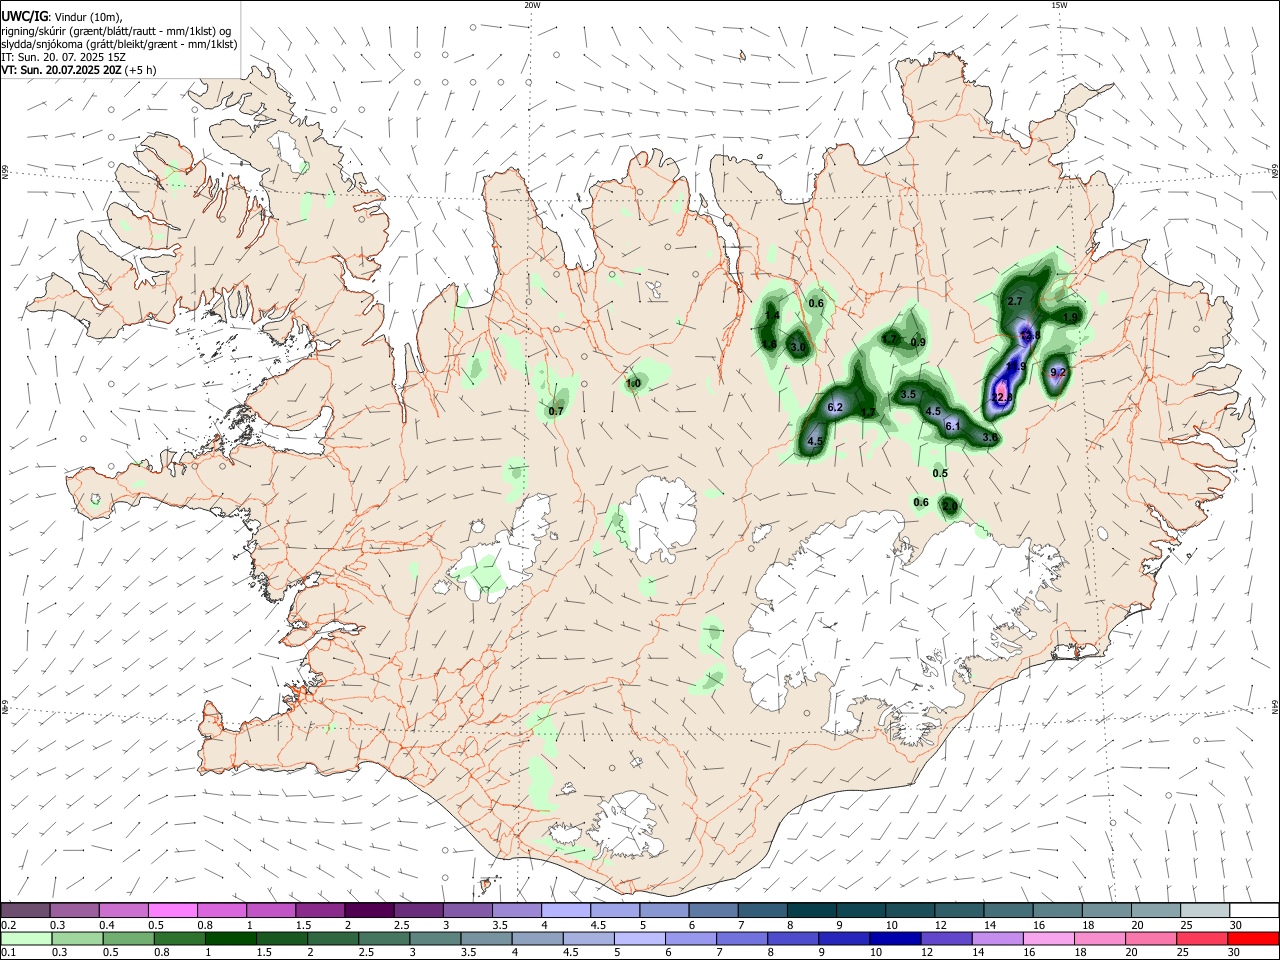Click the dark teal 9 swatch in top legend row

click(x=861, y=910)
